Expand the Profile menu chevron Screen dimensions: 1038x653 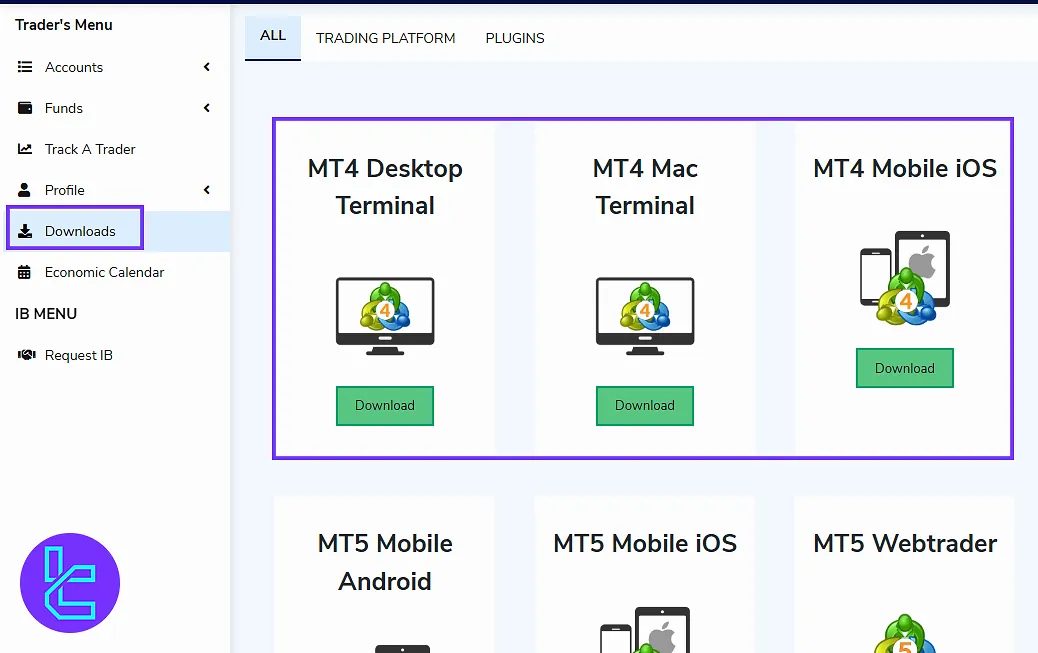click(207, 190)
